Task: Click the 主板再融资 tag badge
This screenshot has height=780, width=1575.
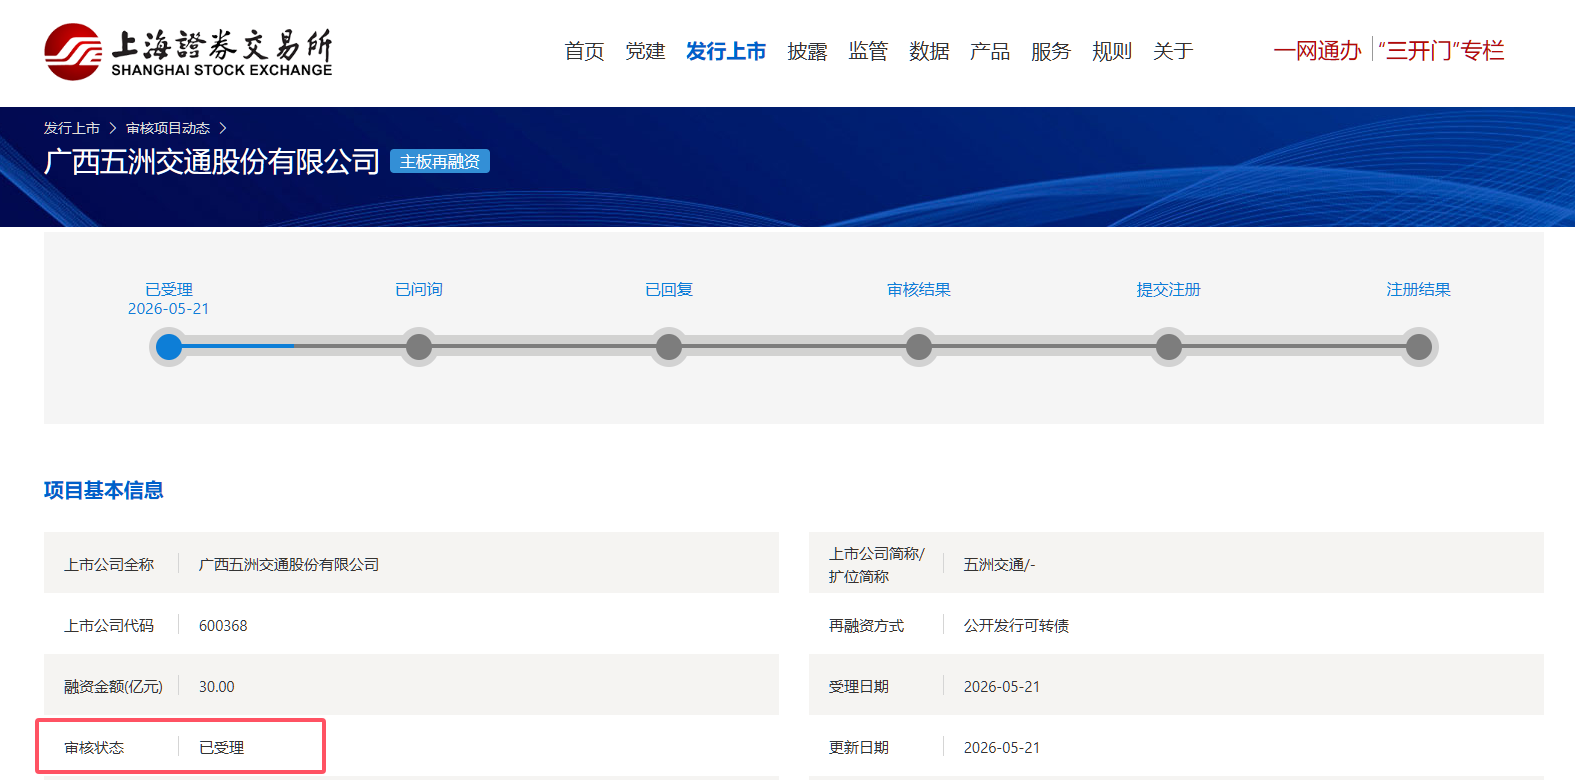Action: [440, 162]
